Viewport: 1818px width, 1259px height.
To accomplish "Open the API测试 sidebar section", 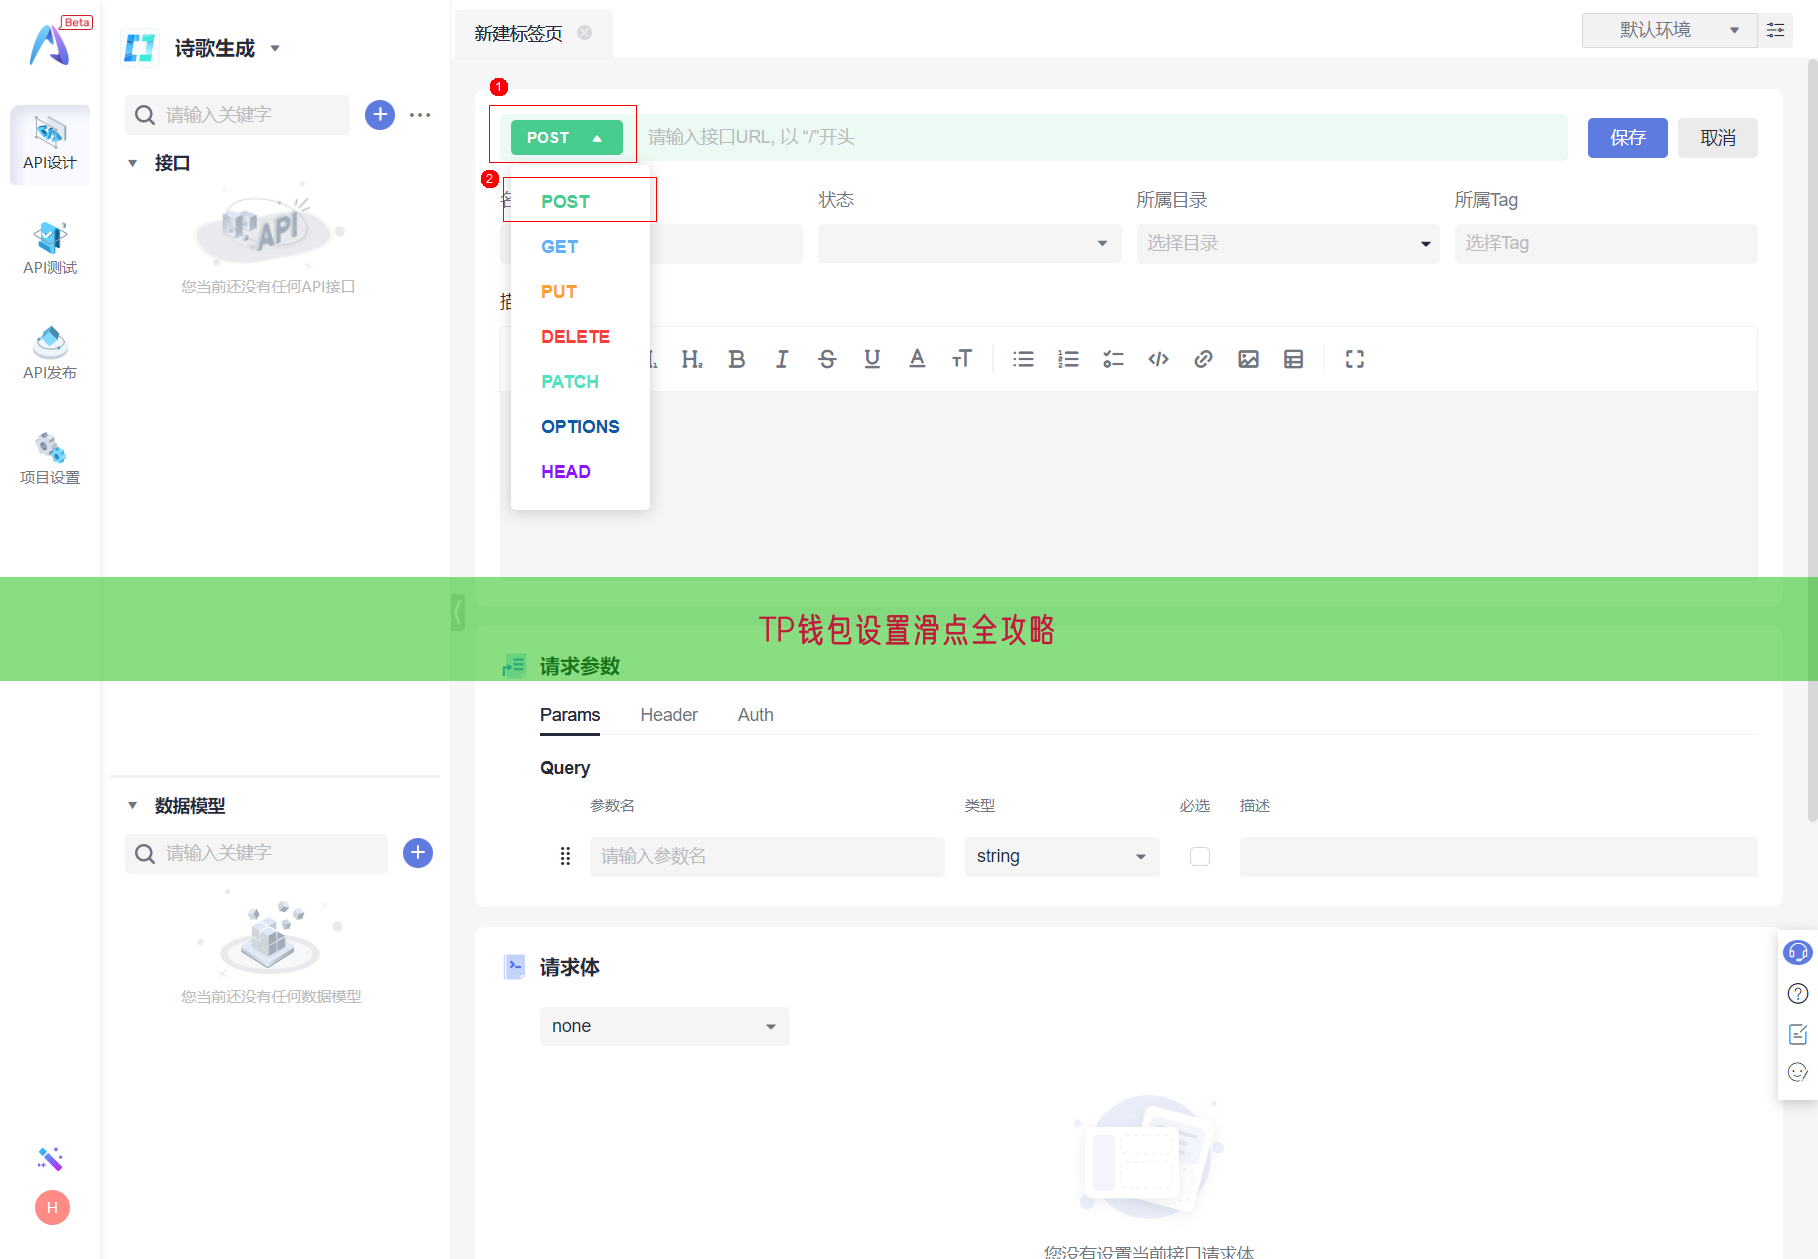I will [50, 249].
